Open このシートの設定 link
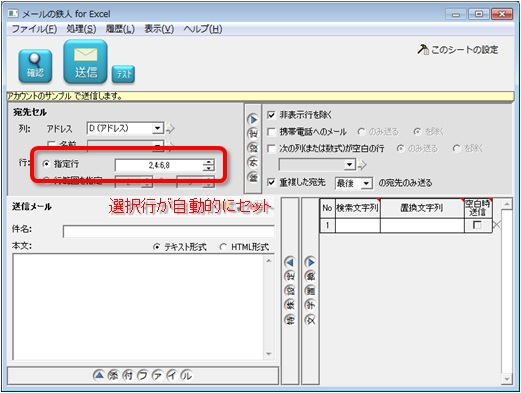Image resolution: width=521 pixels, height=393 pixels. 465,50
